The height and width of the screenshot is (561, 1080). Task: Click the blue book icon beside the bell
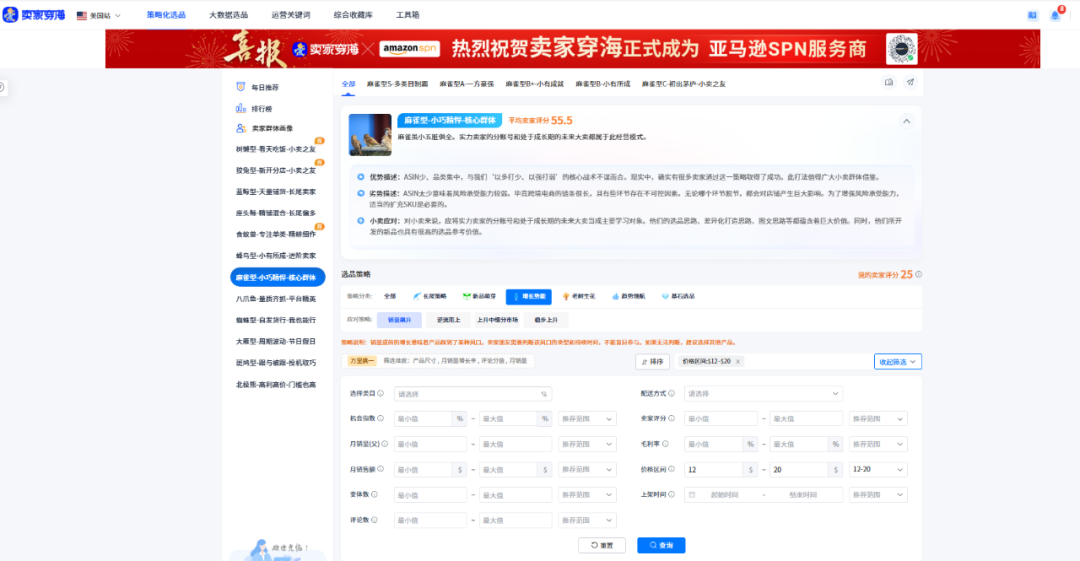1032,15
